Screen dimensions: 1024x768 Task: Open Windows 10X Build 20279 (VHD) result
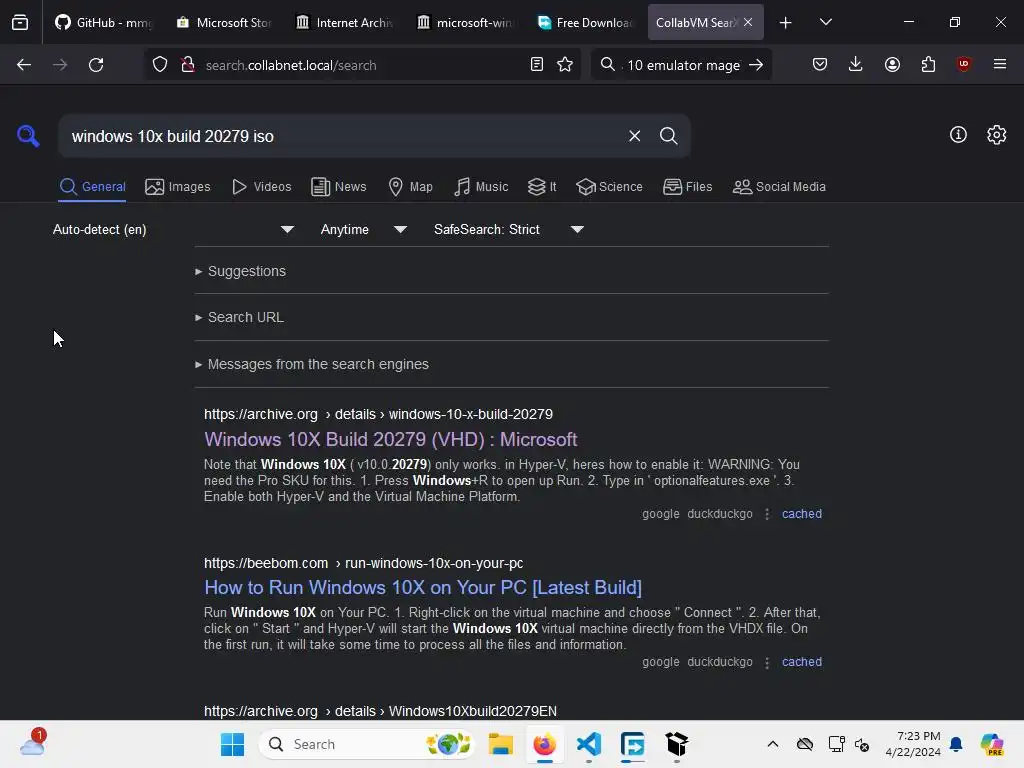(391, 440)
